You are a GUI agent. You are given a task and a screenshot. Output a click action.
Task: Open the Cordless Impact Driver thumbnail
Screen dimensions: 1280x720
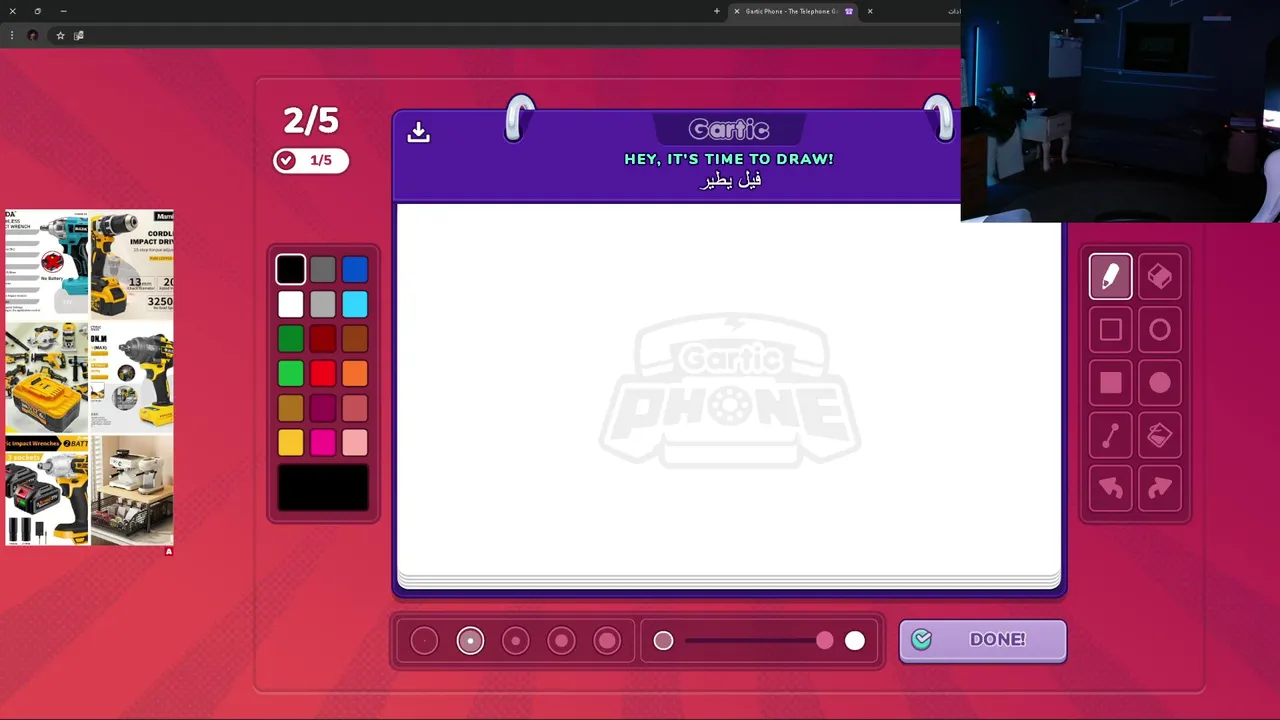click(132, 264)
